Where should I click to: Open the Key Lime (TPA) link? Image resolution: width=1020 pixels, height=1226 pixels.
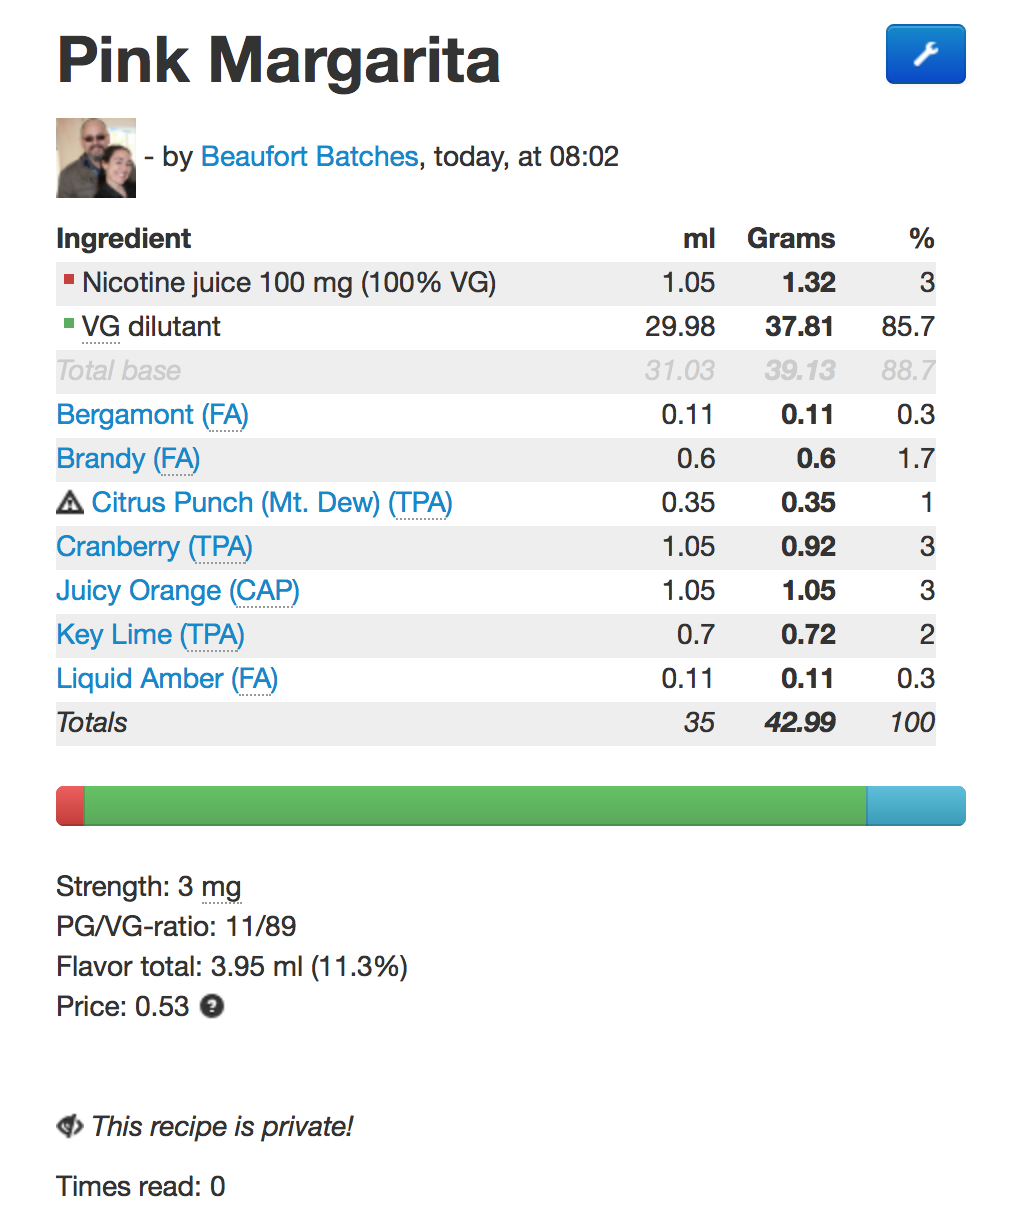click(x=150, y=634)
